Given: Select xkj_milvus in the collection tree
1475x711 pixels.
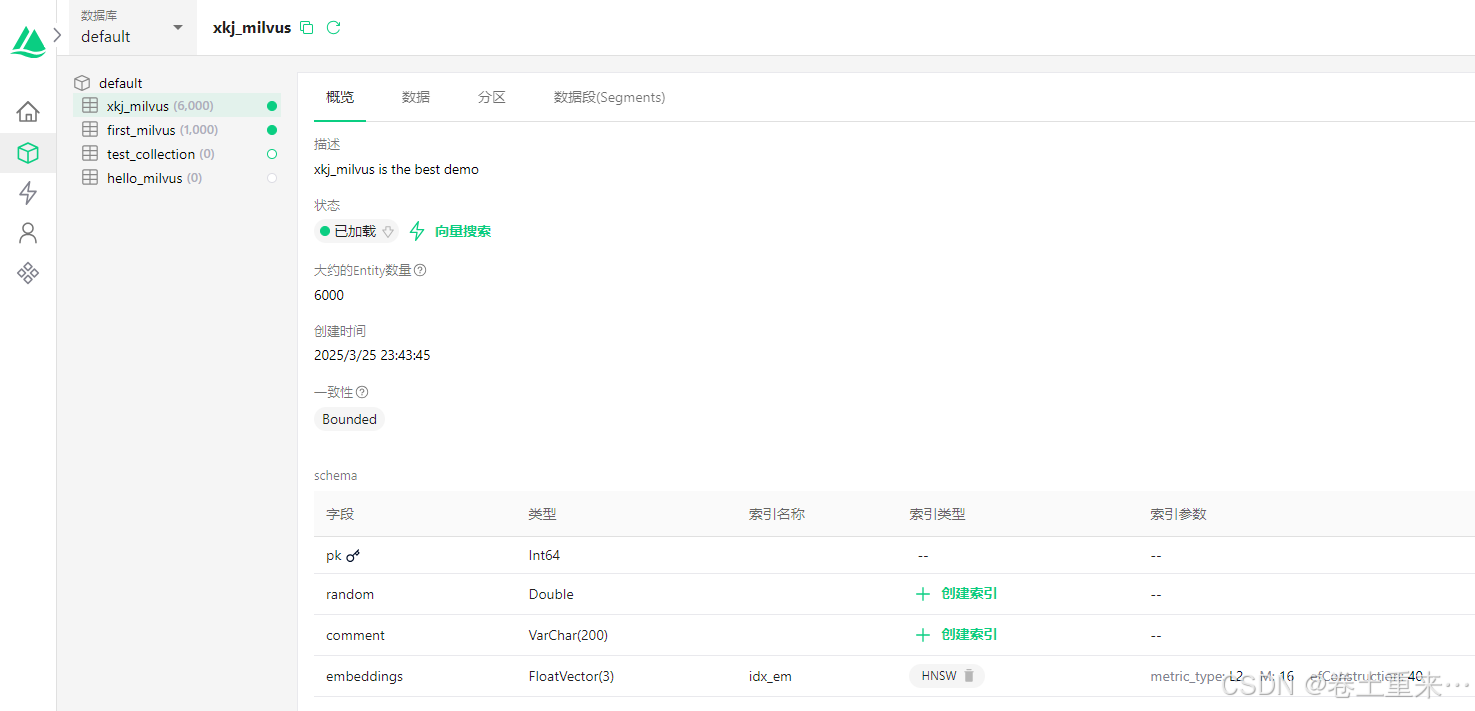Looking at the screenshot, I should (178, 106).
